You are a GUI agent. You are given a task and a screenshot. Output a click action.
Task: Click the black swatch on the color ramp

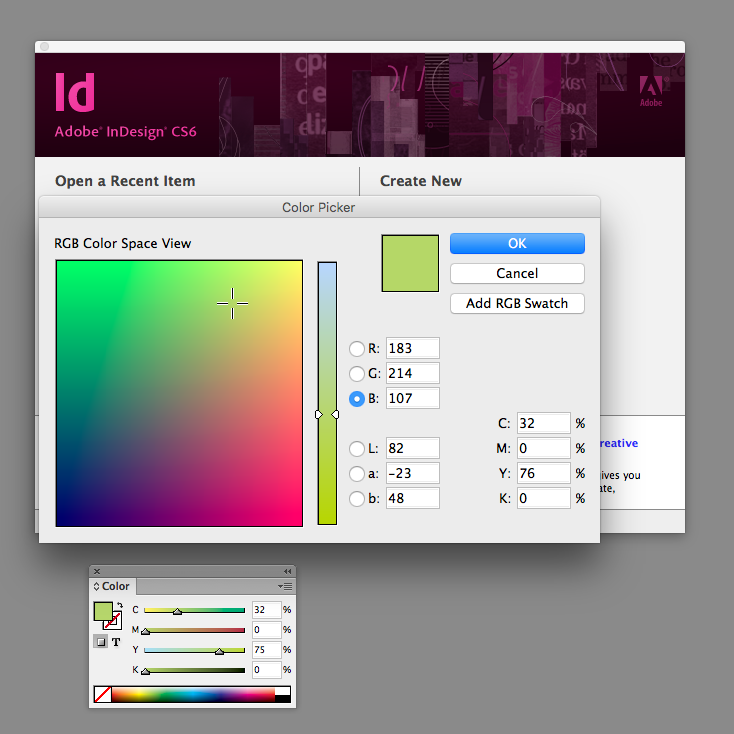pos(282,699)
